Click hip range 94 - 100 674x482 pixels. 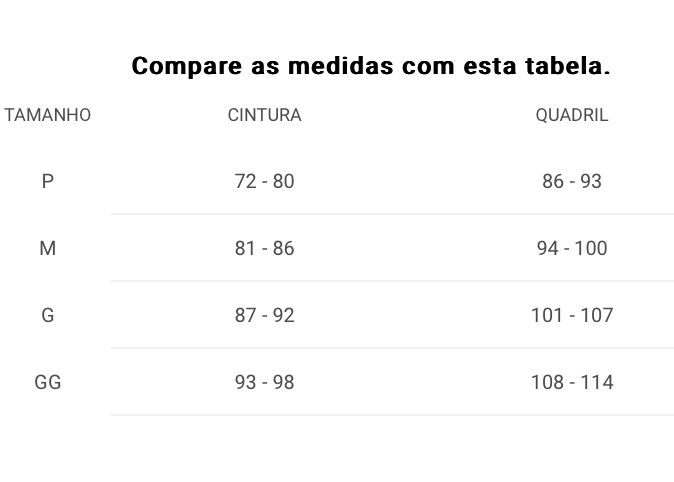tap(572, 248)
